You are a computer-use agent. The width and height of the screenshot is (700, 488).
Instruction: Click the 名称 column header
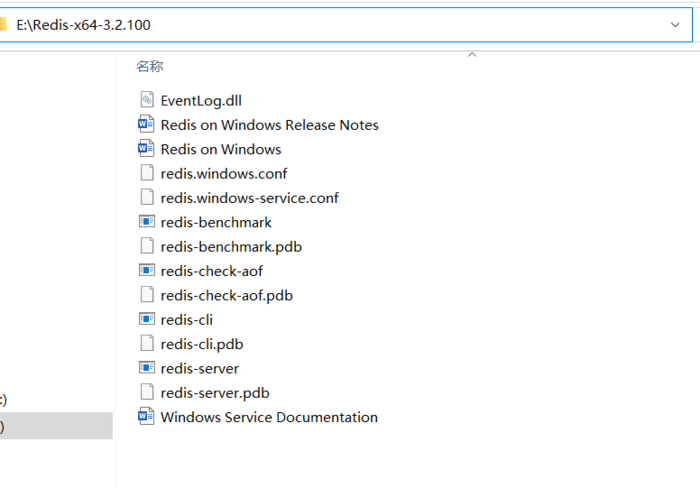click(150, 66)
